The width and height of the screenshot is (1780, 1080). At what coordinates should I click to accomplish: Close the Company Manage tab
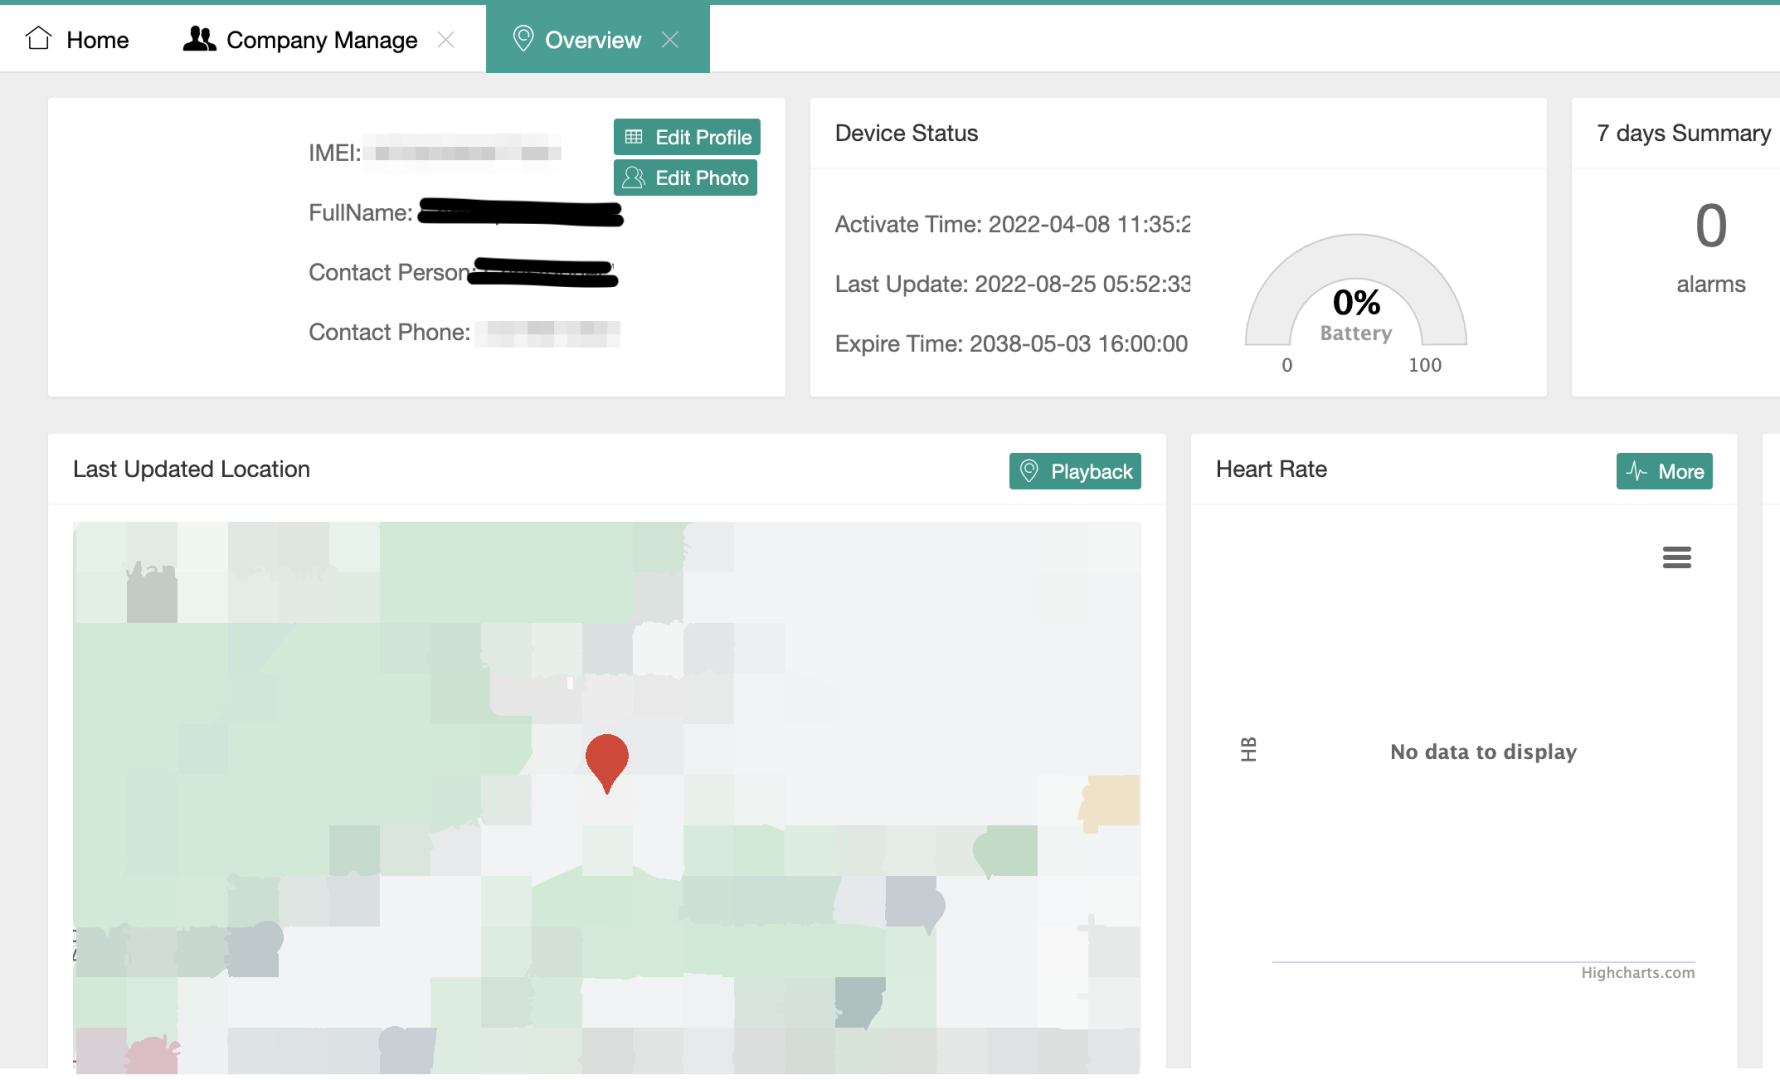click(446, 39)
